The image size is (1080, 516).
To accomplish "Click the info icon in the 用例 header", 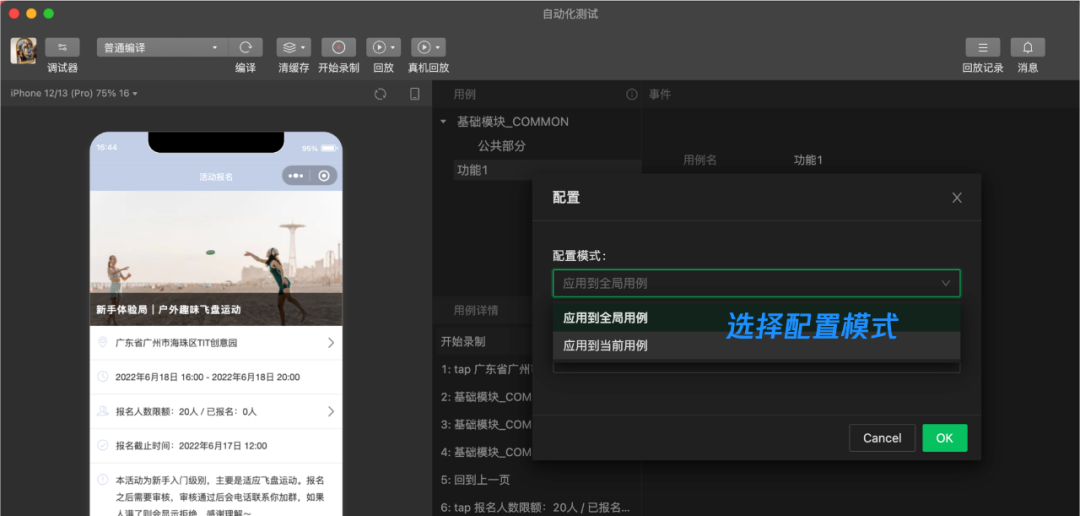I will [632, 94].
